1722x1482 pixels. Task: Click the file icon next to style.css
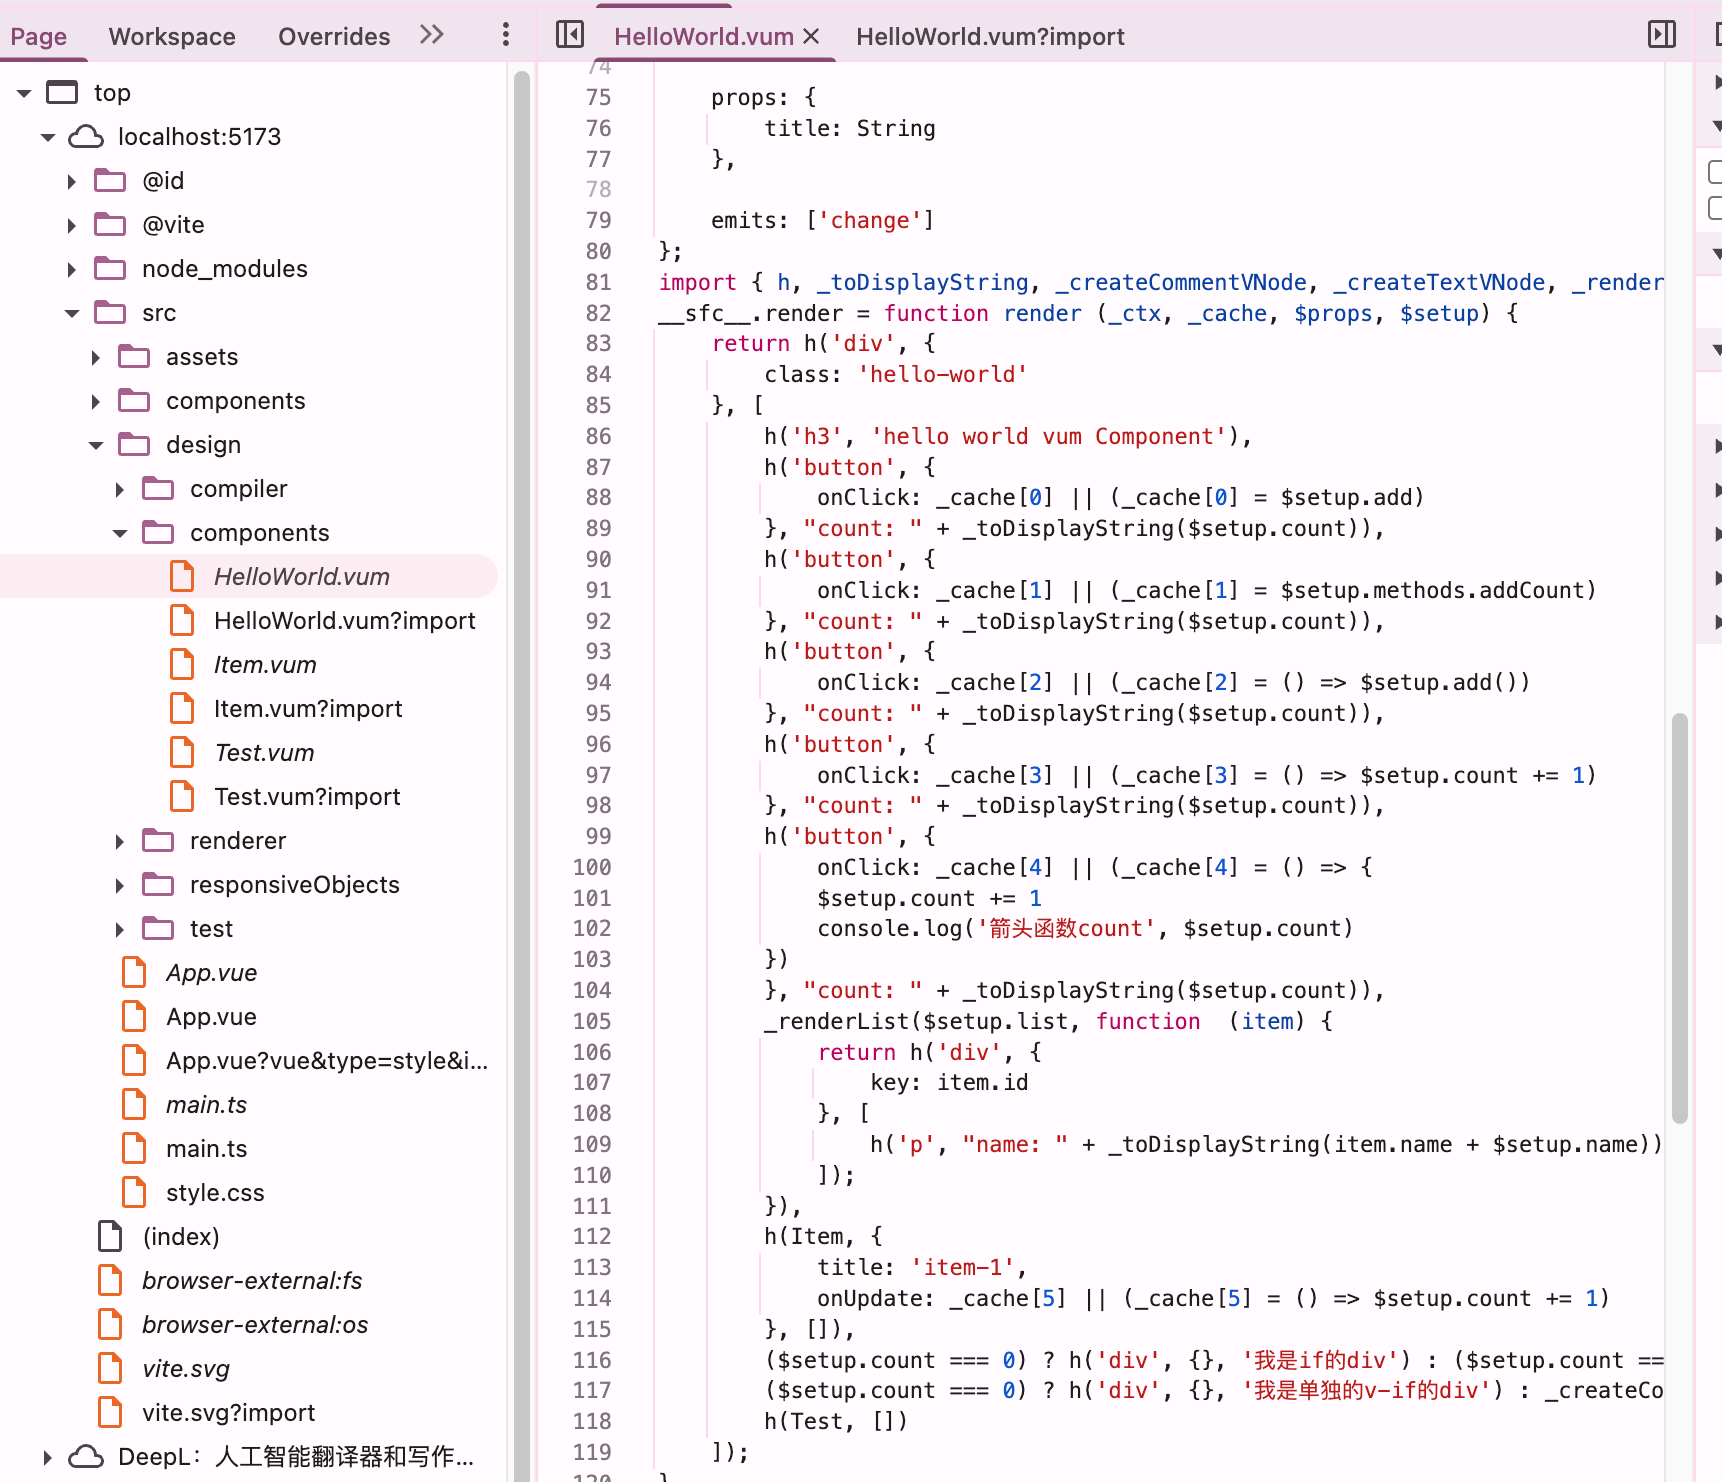point(133,1193)
